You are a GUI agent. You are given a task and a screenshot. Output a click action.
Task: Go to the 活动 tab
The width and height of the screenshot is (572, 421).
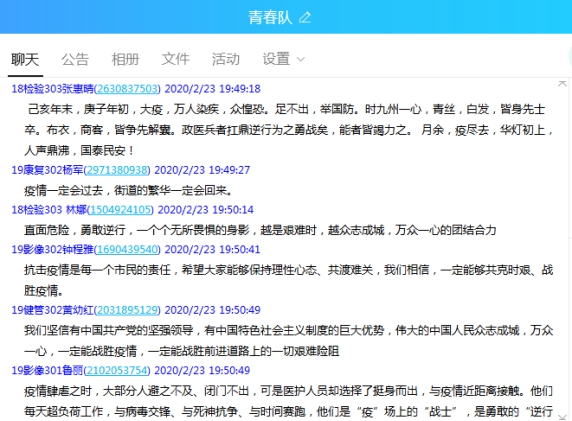[x=226, y=59]
